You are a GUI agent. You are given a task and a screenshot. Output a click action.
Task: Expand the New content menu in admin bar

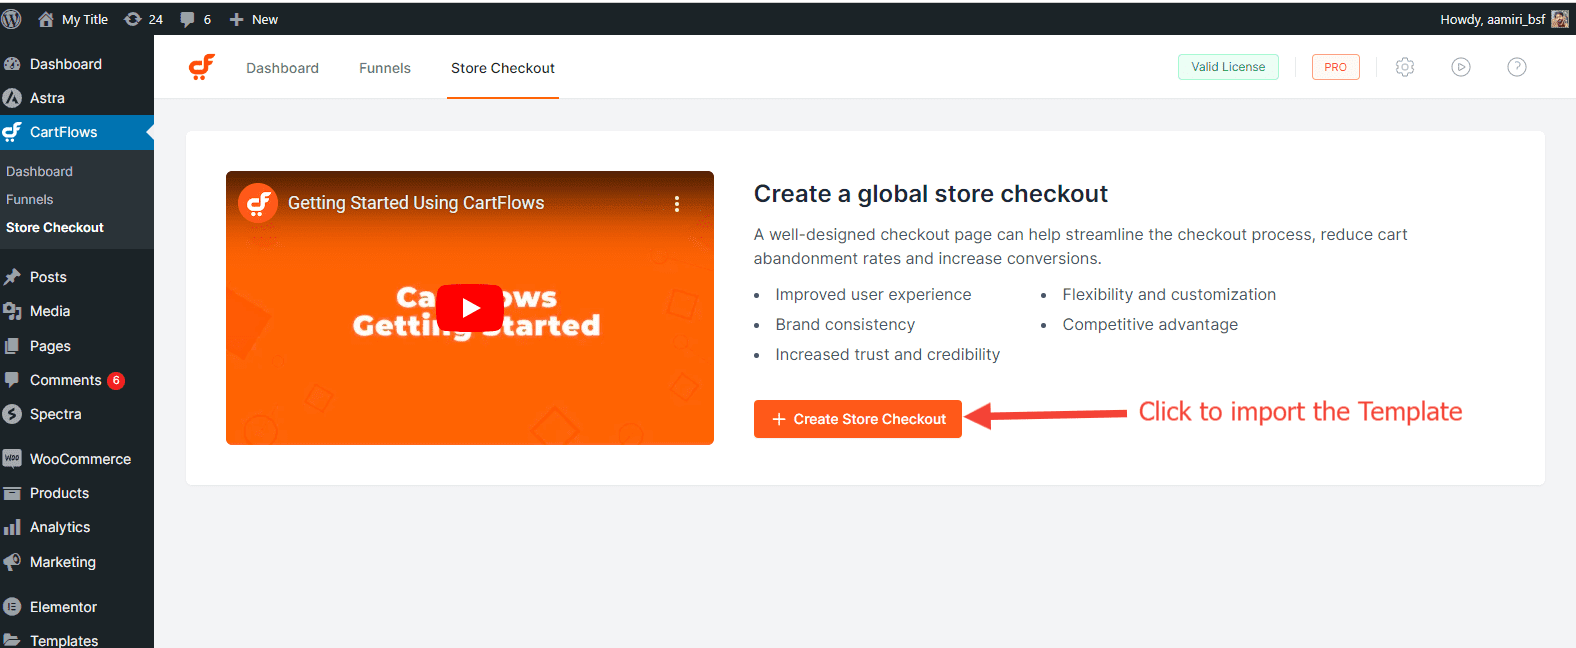click(x=254, y=19)
